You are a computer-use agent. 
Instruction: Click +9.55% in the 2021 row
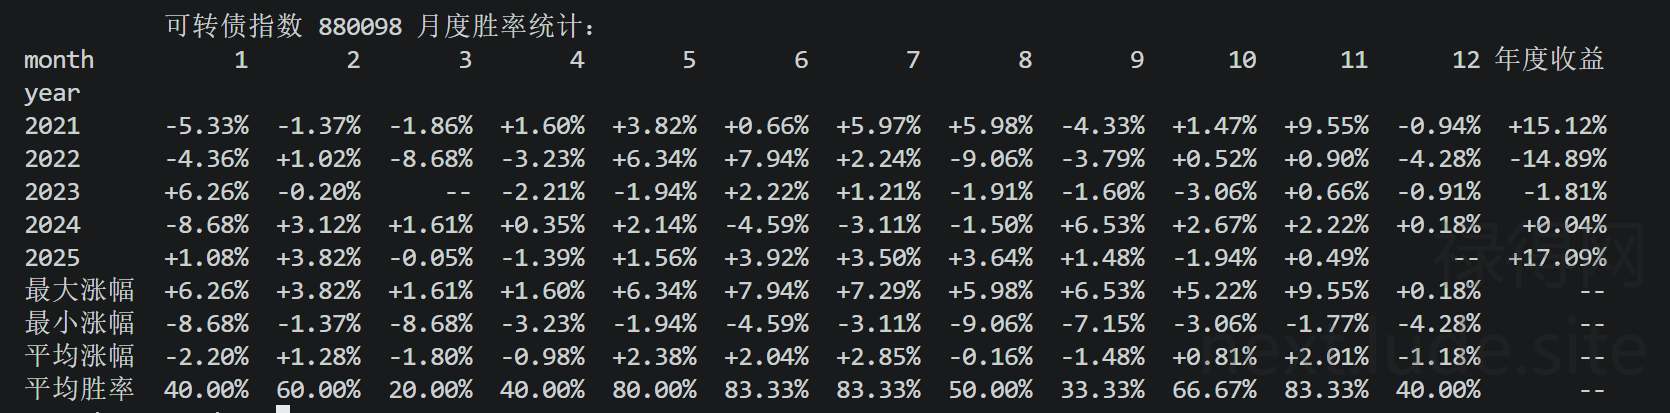tap(1326, 126)
